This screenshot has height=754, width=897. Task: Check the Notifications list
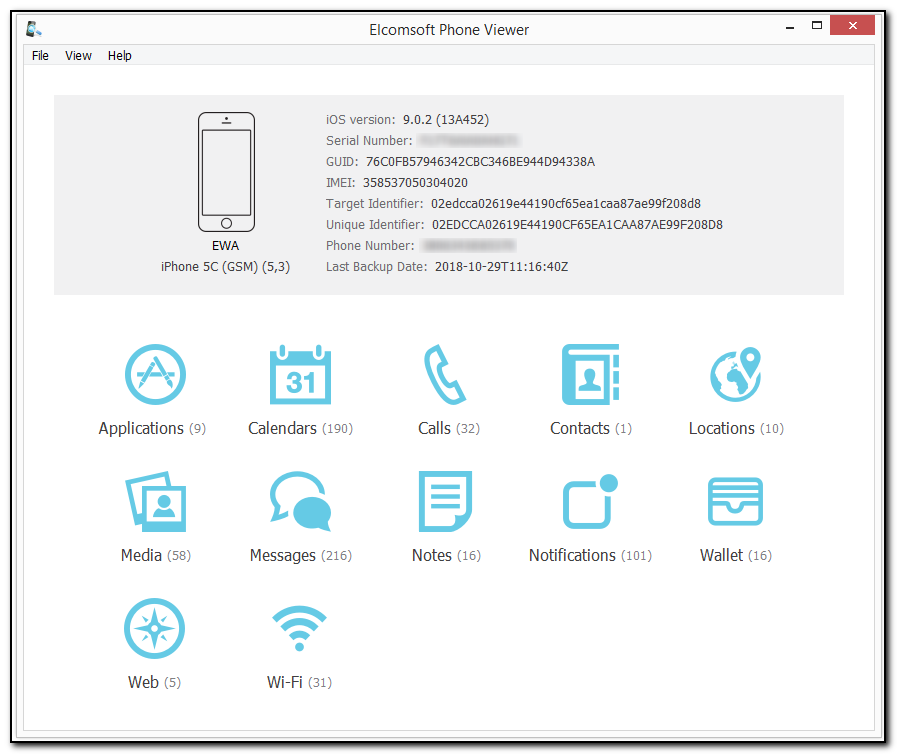click(589, 501)
